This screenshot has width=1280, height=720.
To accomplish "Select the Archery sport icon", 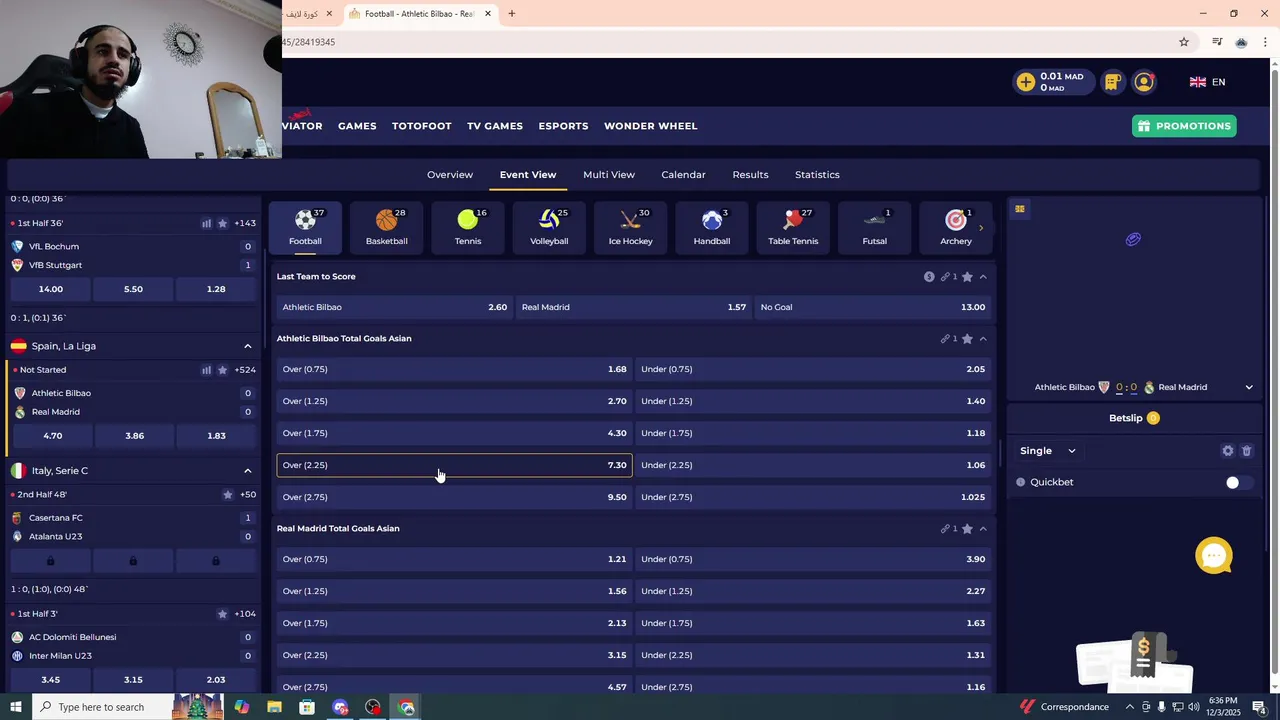I will click(x=956, y=227).
